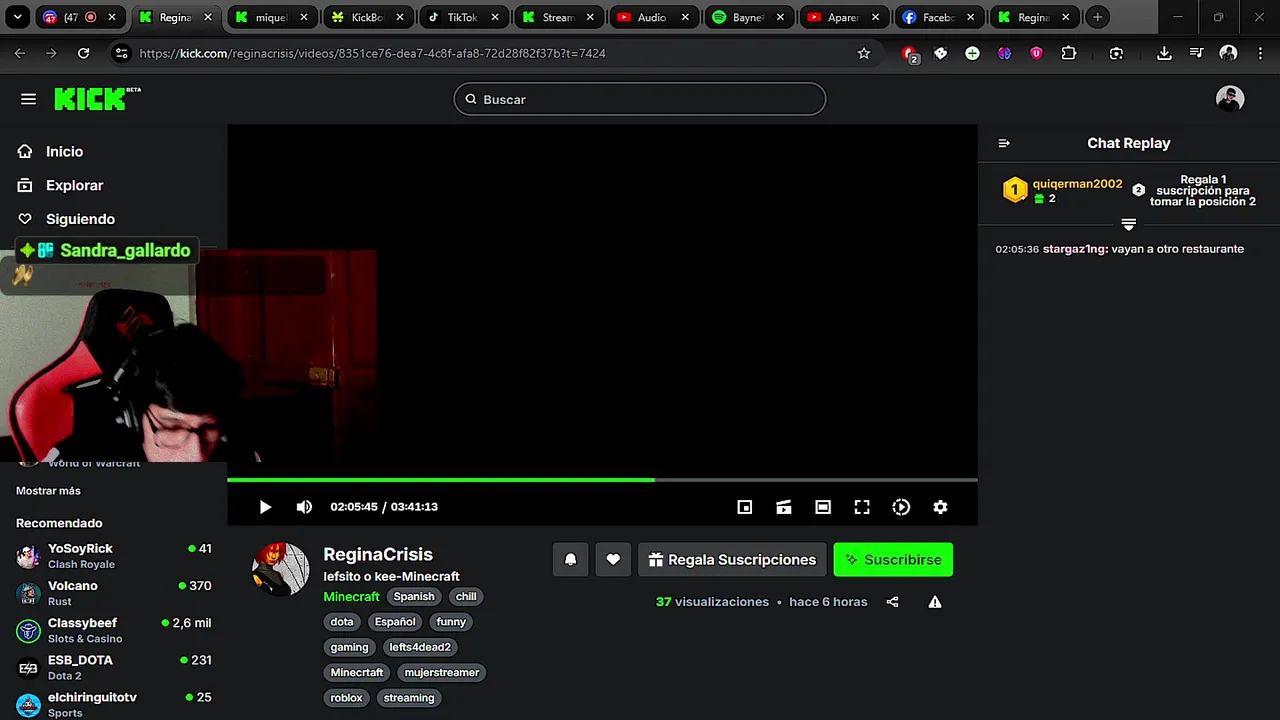Image resolution: width=1280 pixels, height=720 pixels.
Task: Switch to the TikTok tab
Action: tap(463, 17)
